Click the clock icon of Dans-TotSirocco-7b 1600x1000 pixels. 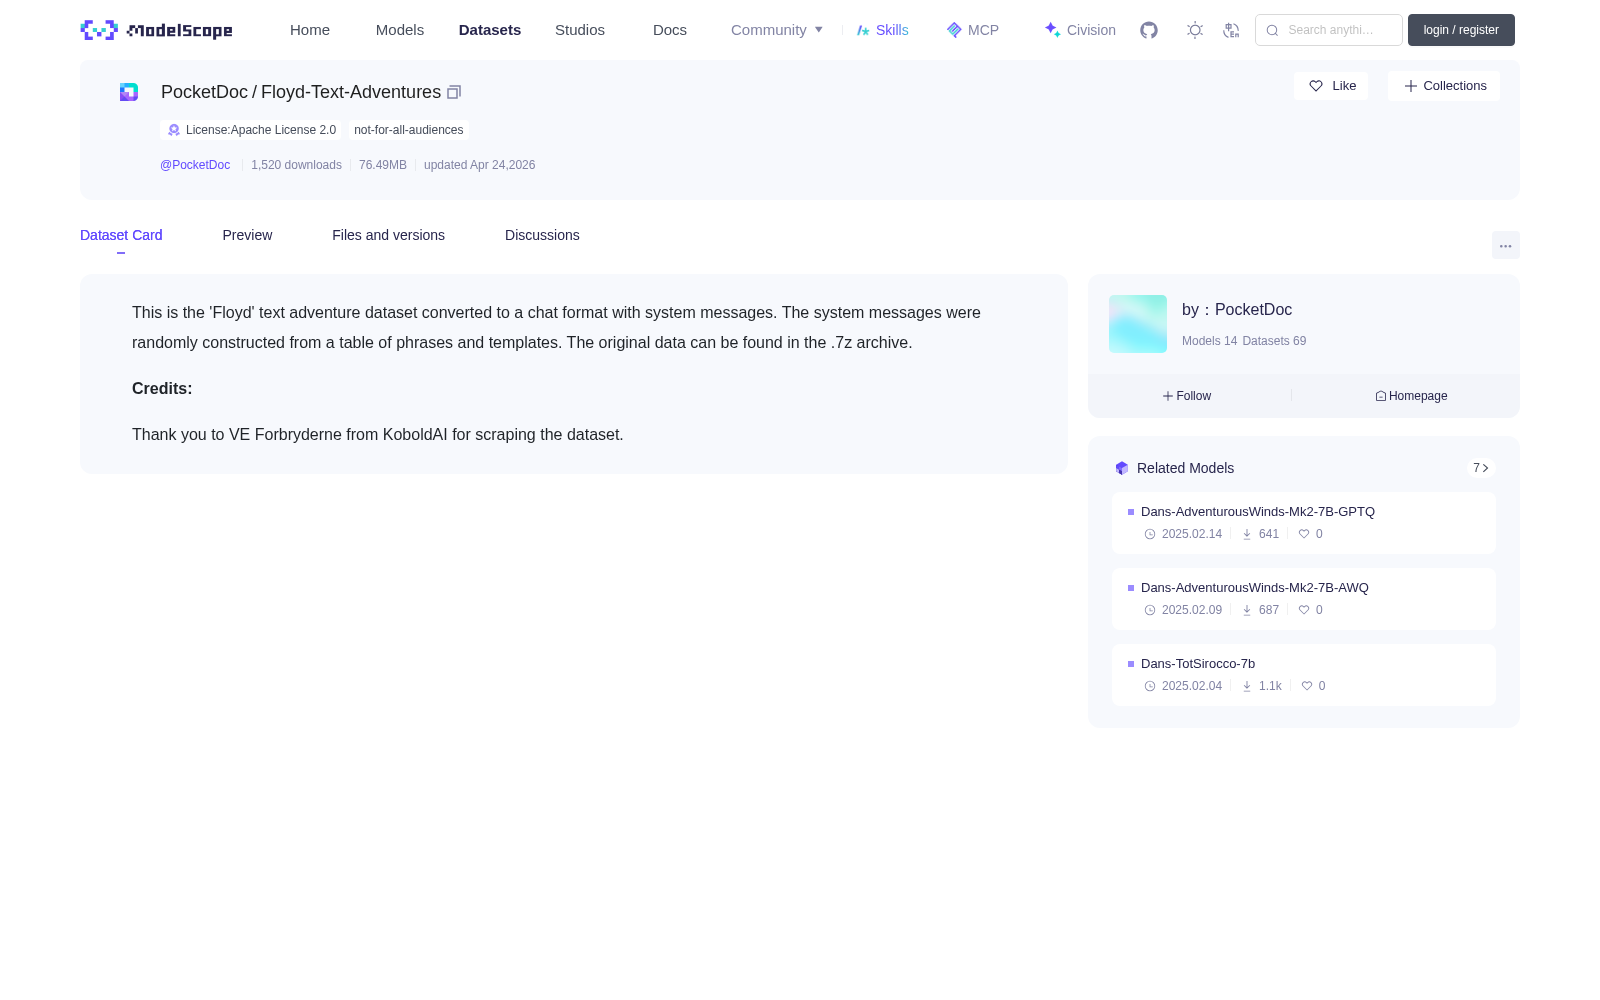click(x=1150, y=686)
